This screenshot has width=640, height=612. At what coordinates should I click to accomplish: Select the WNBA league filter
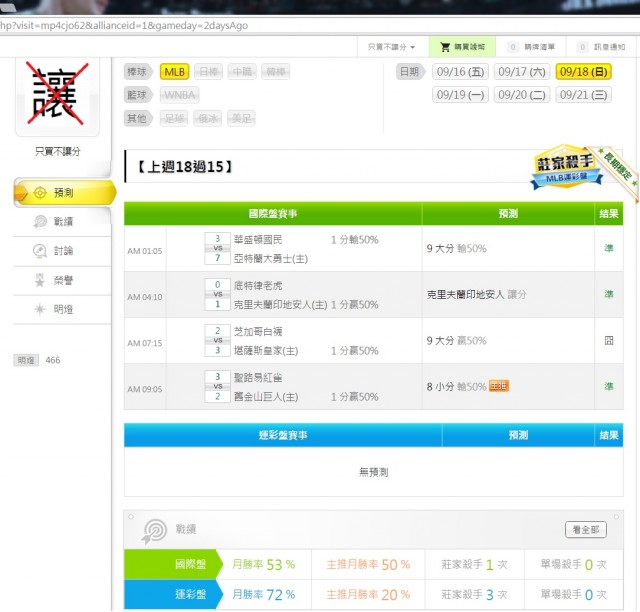point(180,95)
